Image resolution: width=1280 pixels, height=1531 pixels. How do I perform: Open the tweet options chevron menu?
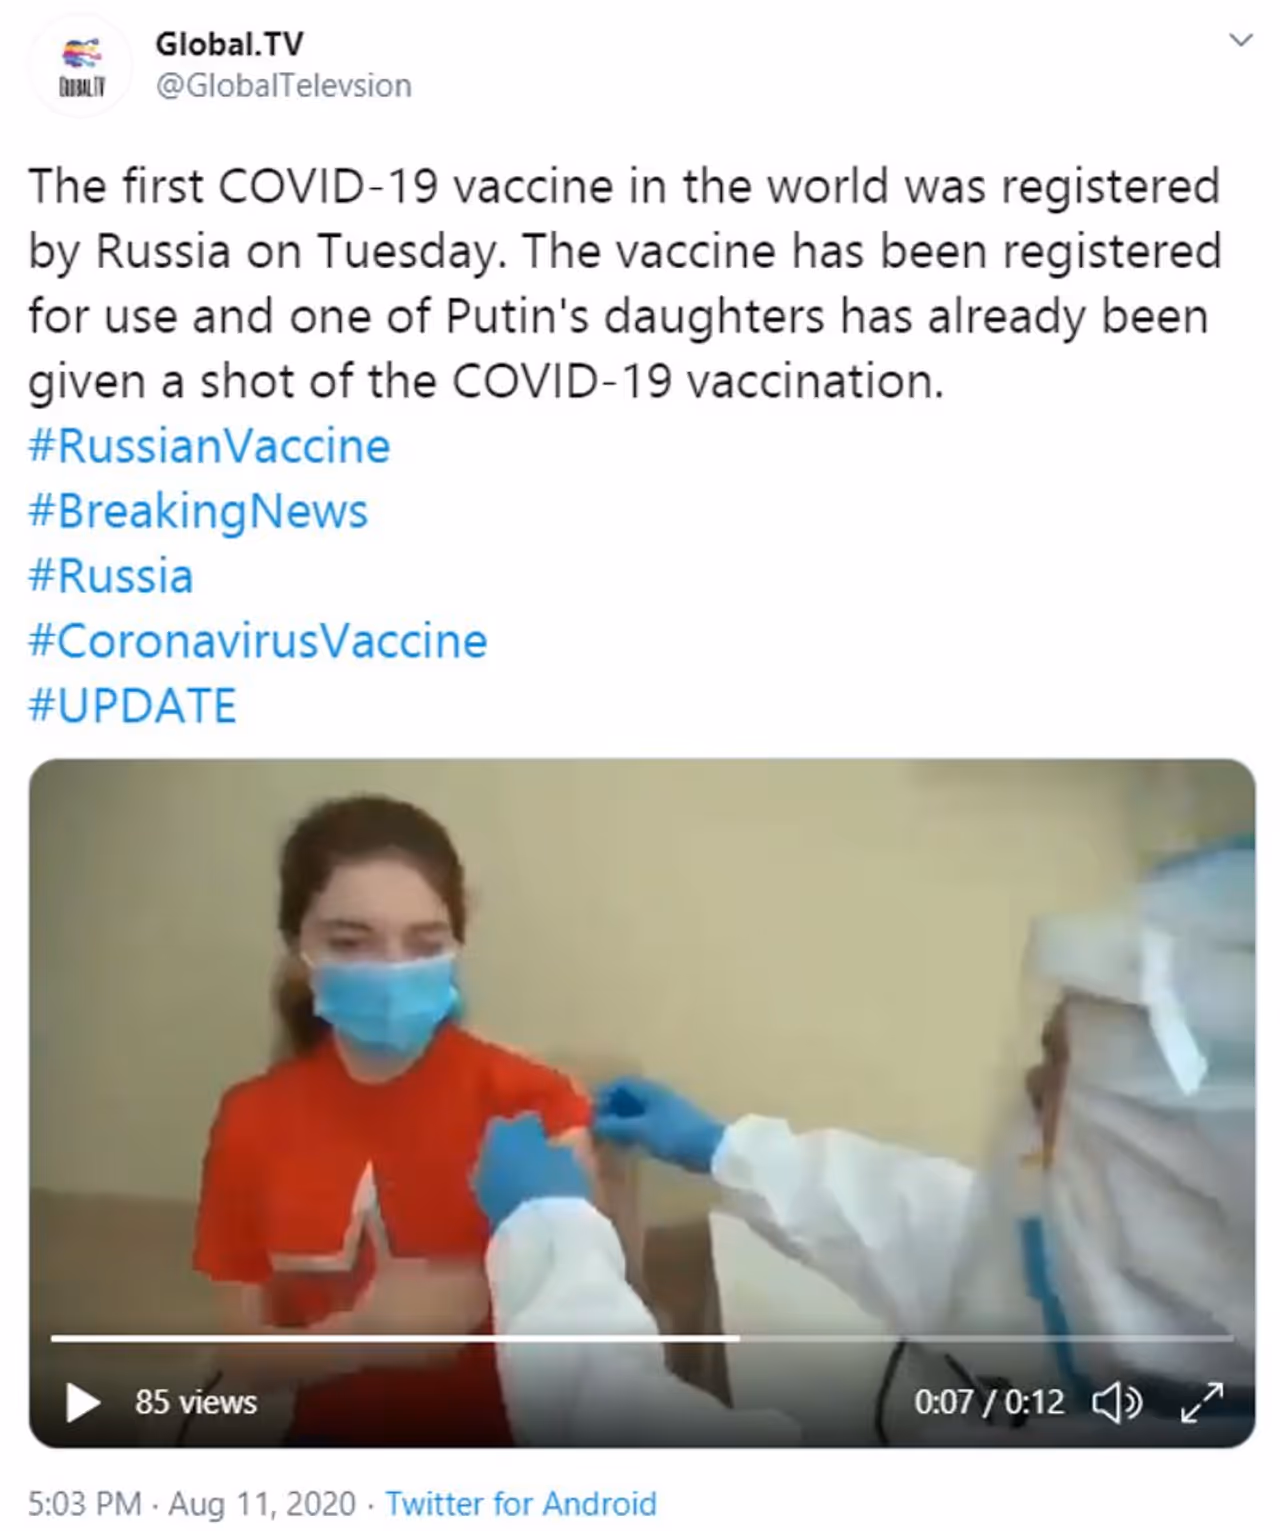(1240, 41)
